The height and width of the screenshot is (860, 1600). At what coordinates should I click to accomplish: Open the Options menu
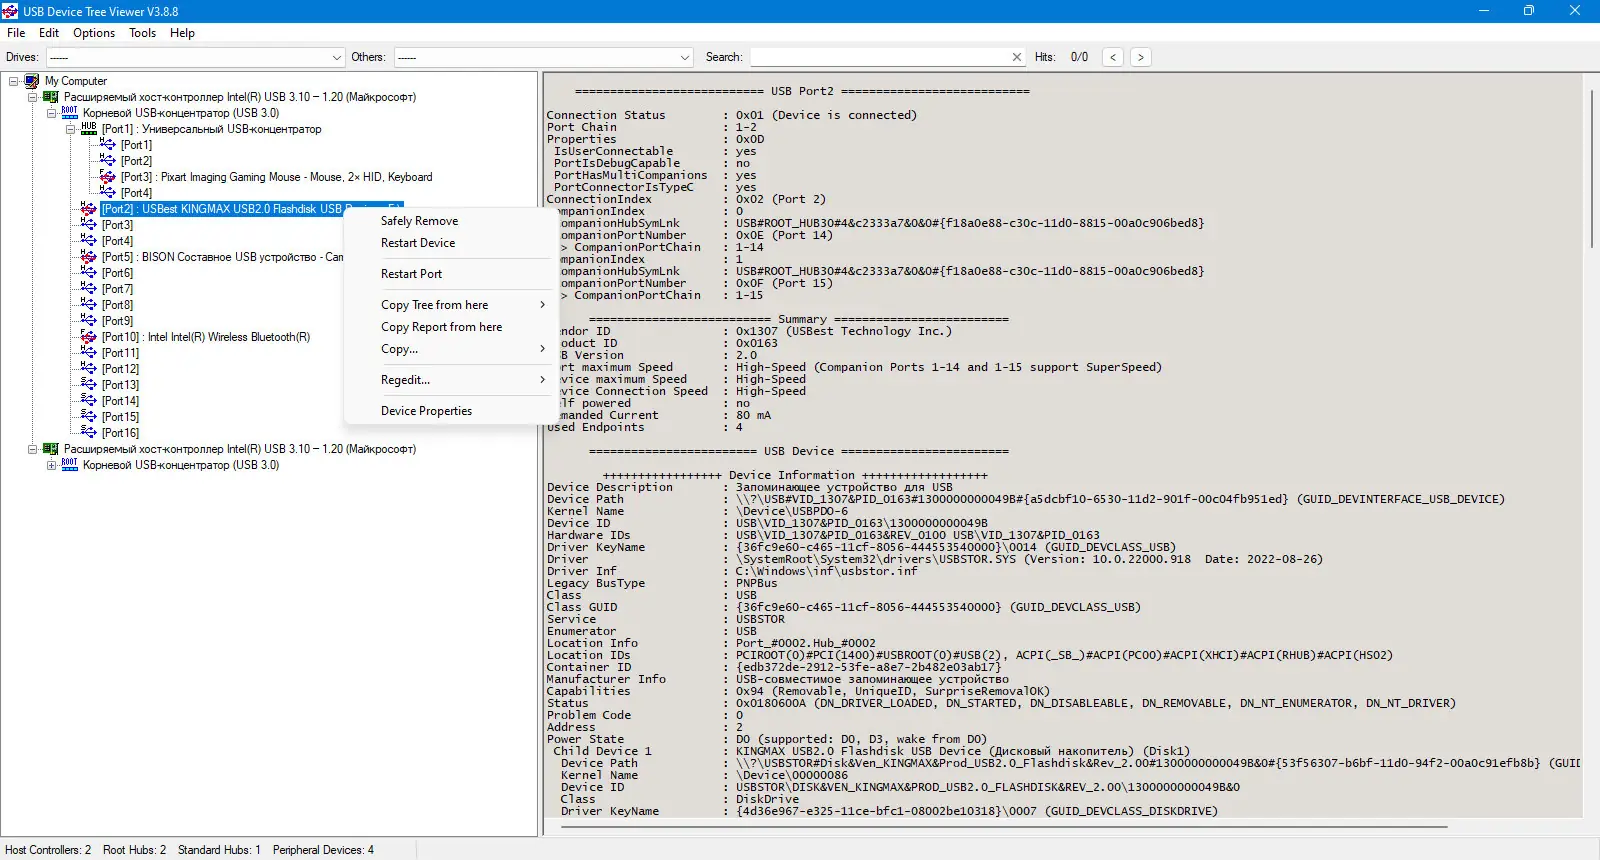click(94, 33)
